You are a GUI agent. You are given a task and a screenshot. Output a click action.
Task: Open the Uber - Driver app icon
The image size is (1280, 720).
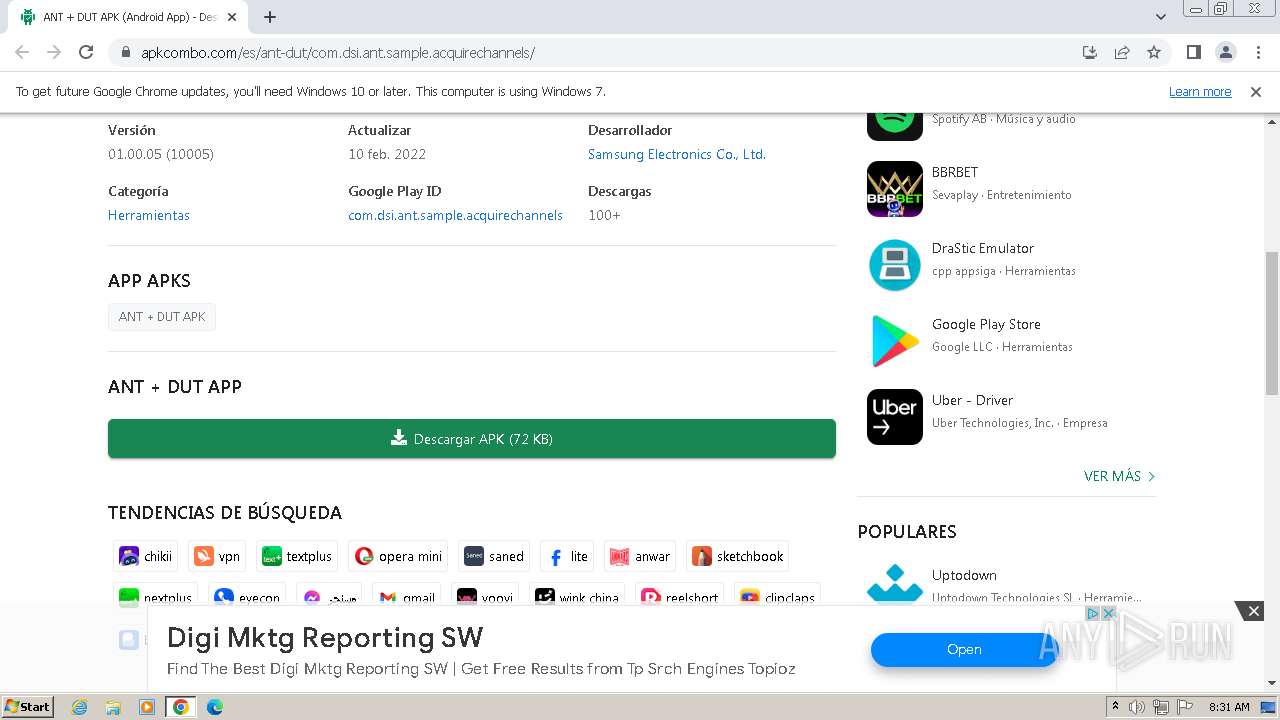pos(895,417)
